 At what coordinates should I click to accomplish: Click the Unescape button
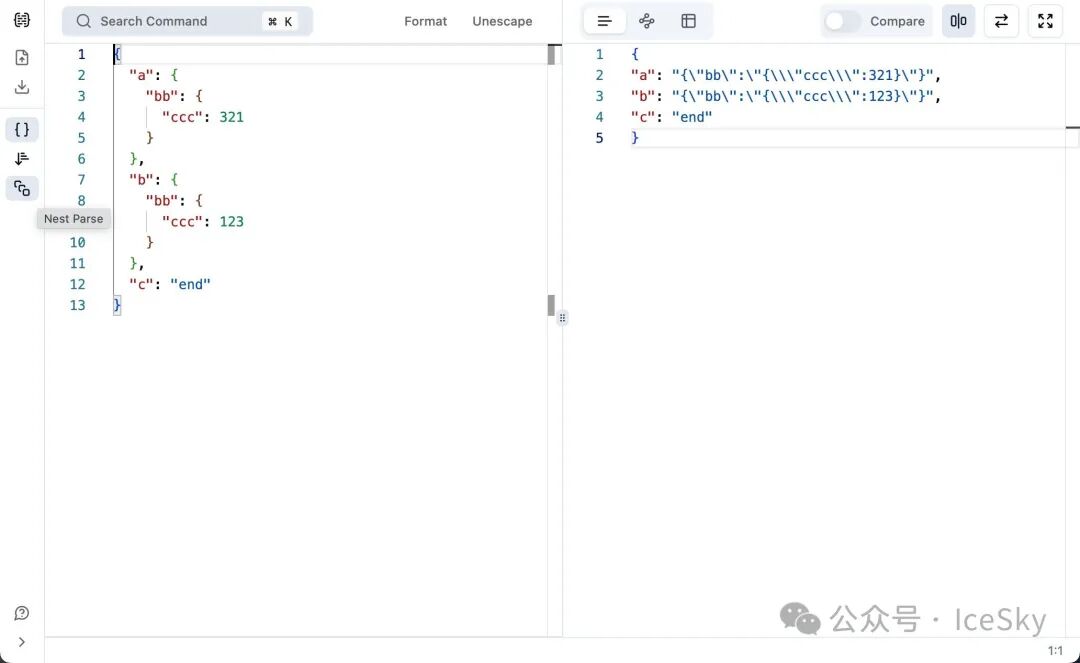click(x=502, y=21)
